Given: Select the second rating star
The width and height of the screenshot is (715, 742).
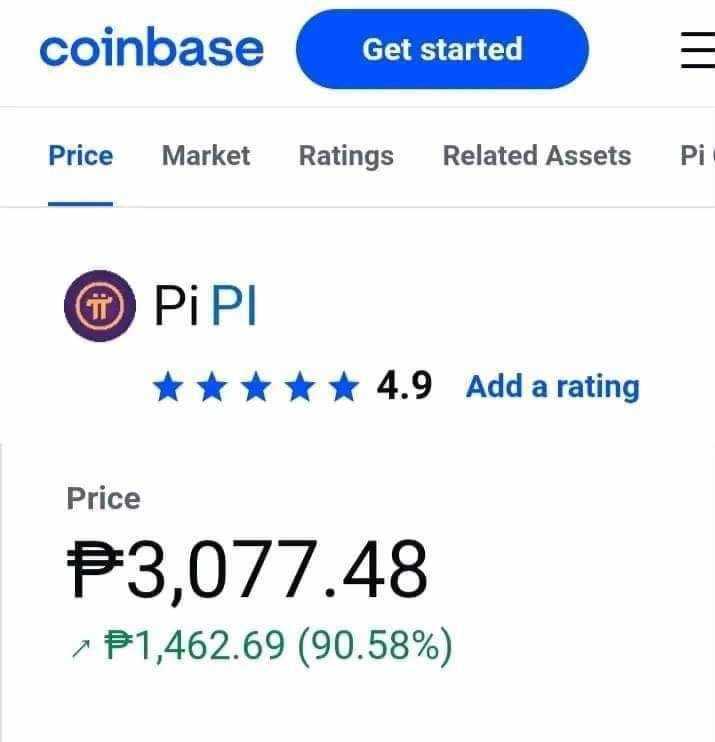Looking at the screenshot, I should click(x=212, y=387).
